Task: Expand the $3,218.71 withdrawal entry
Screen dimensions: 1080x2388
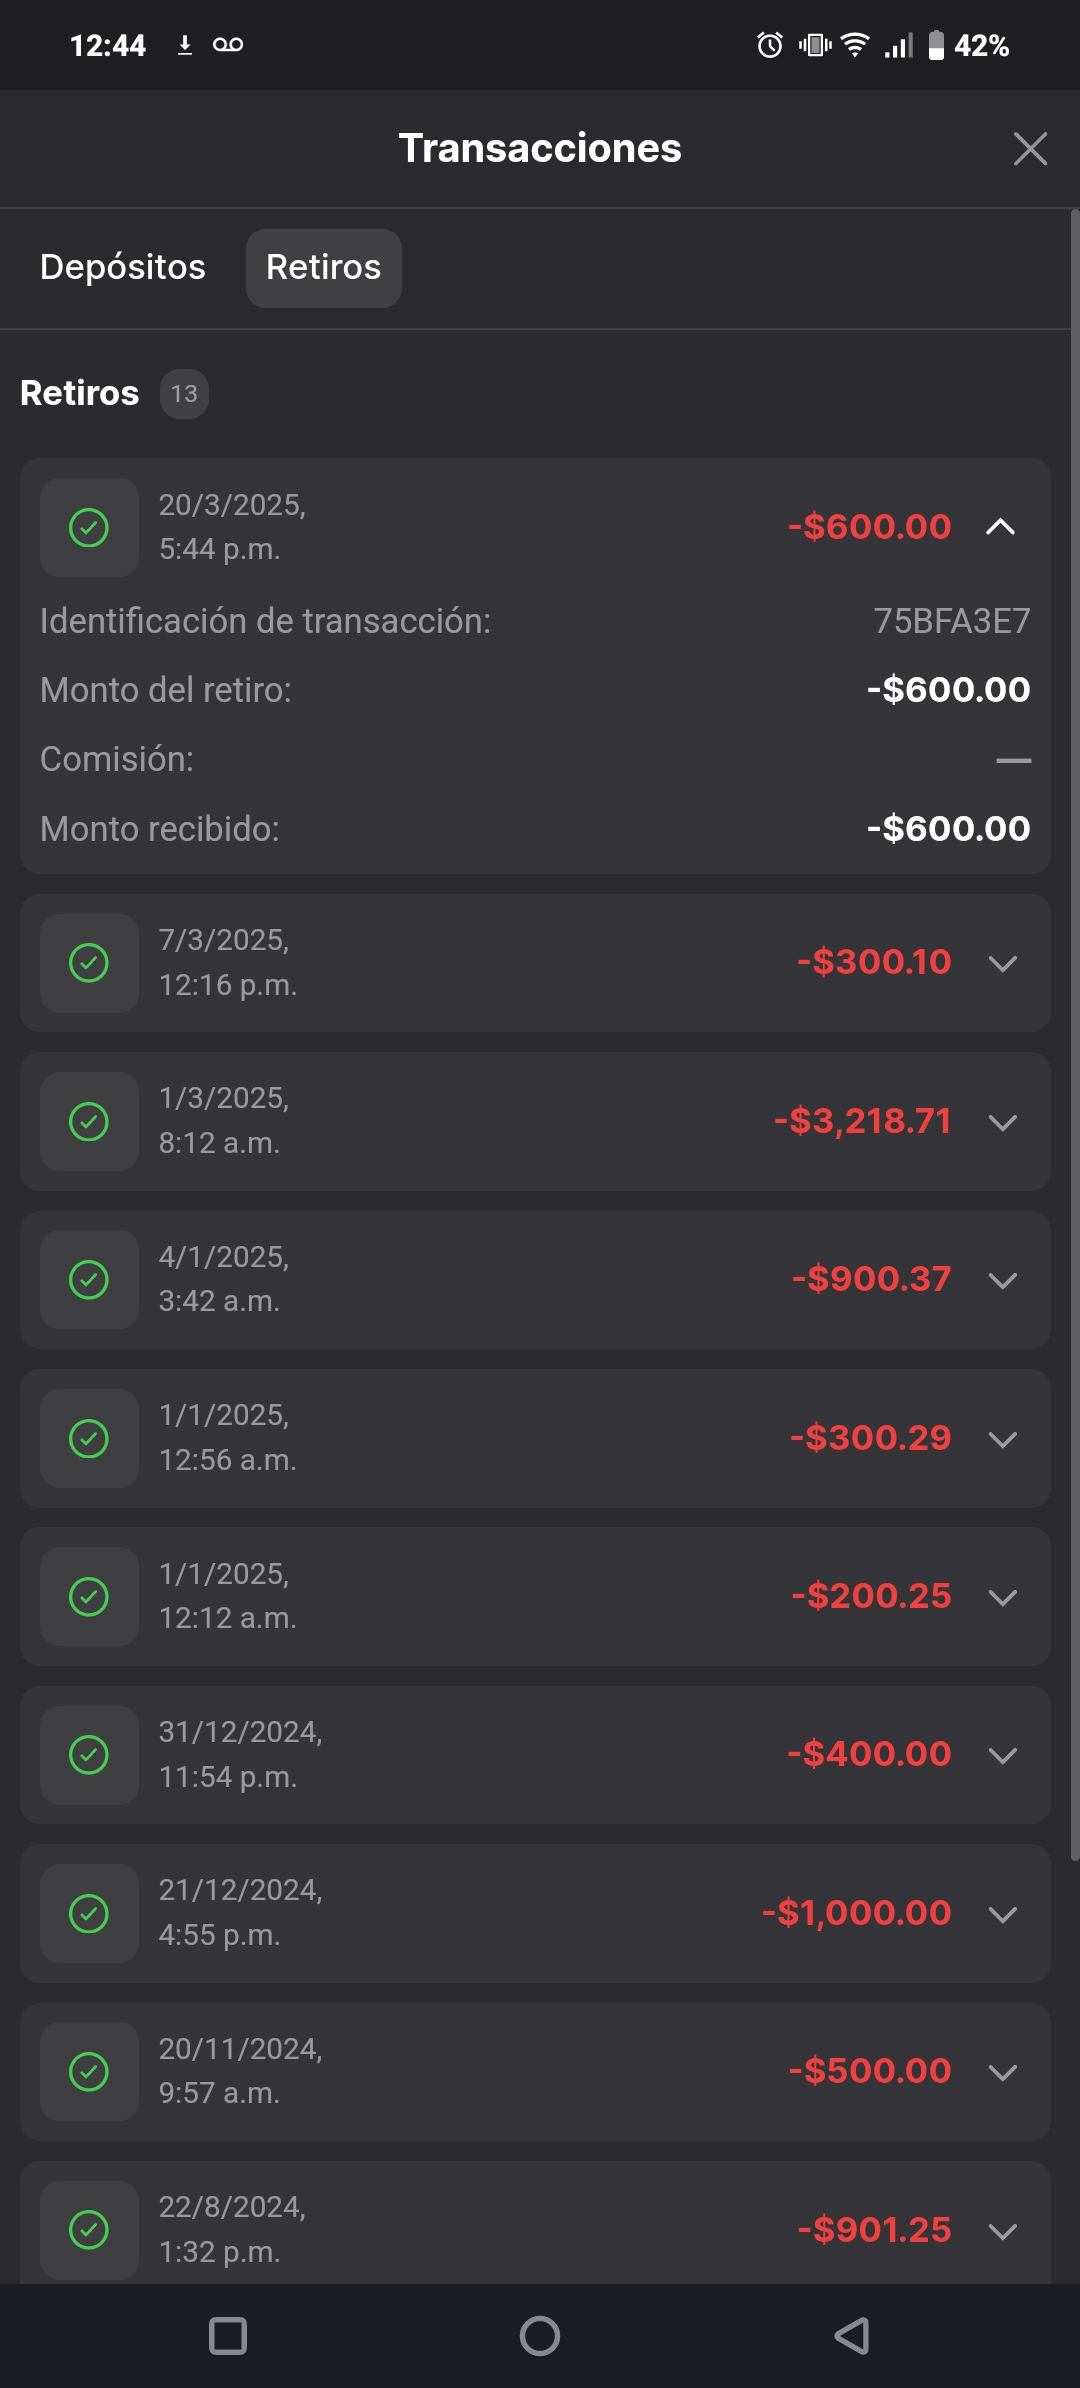Action: pyautogui.click(x=1002, y=1122)
